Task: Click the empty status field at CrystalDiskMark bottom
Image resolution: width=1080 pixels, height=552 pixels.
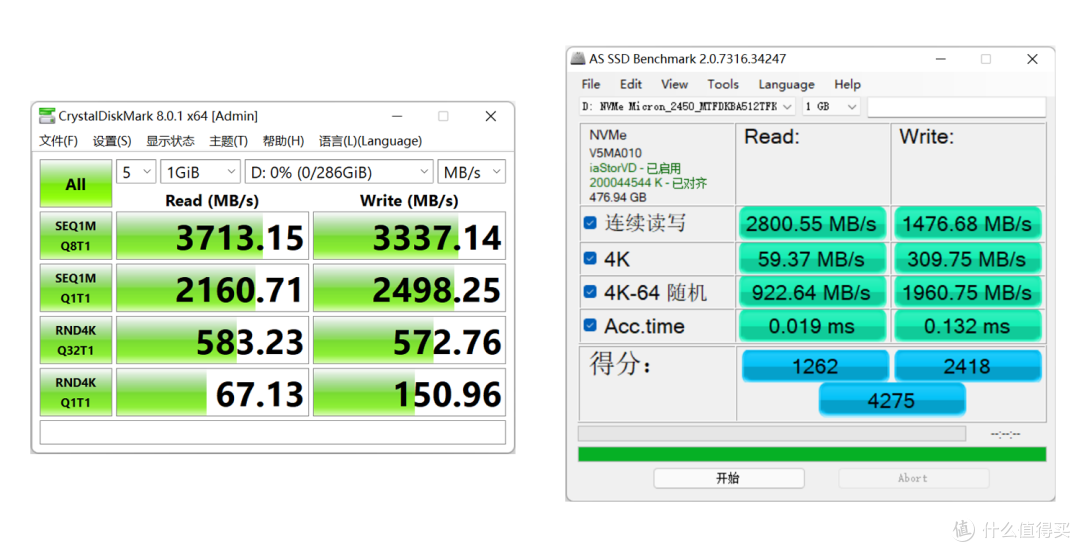Action: (x=273, y=433)
